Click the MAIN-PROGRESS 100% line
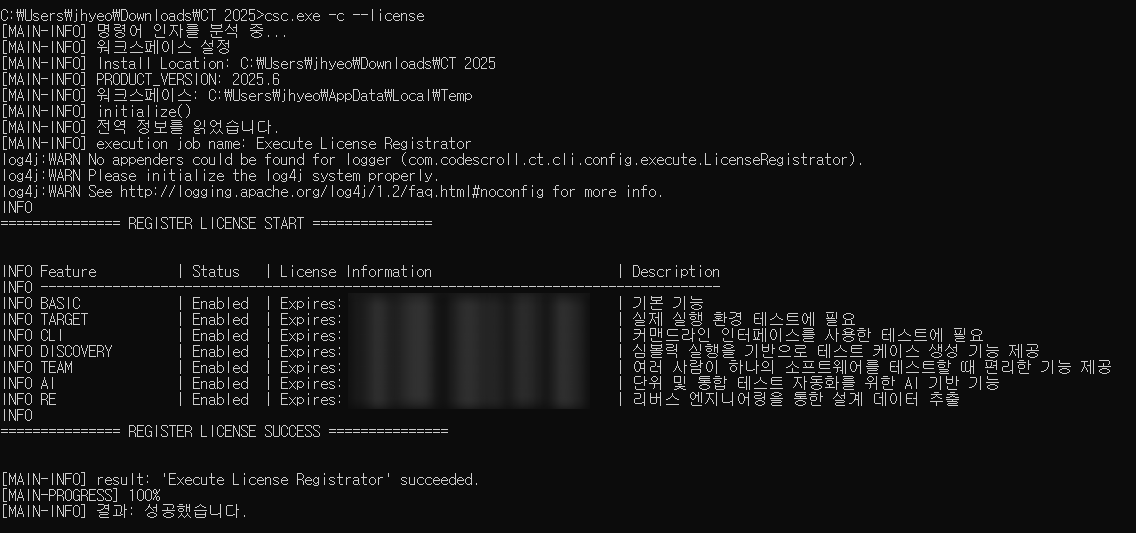 [80, 495]
